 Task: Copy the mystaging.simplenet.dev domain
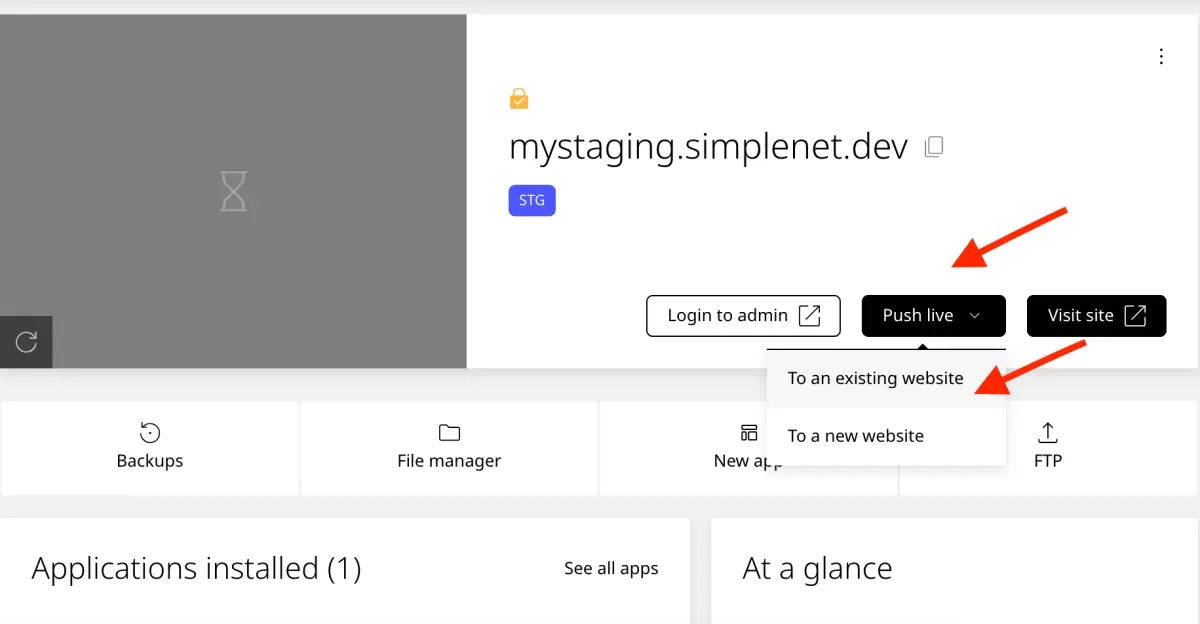pyautogui.click(x=933, y=147)
